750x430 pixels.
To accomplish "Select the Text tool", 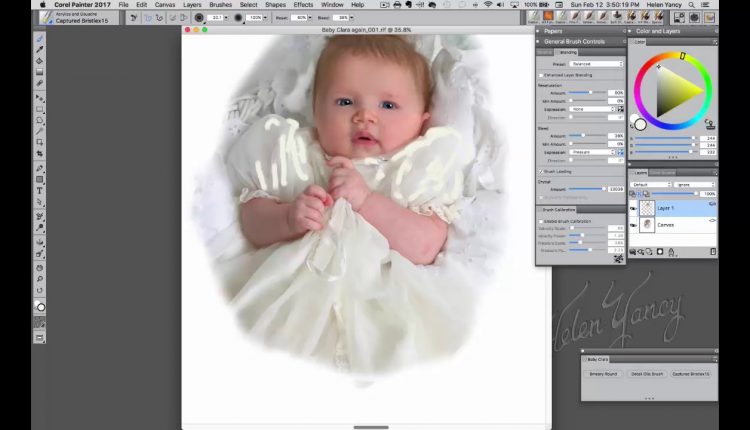I will (40, 190).
